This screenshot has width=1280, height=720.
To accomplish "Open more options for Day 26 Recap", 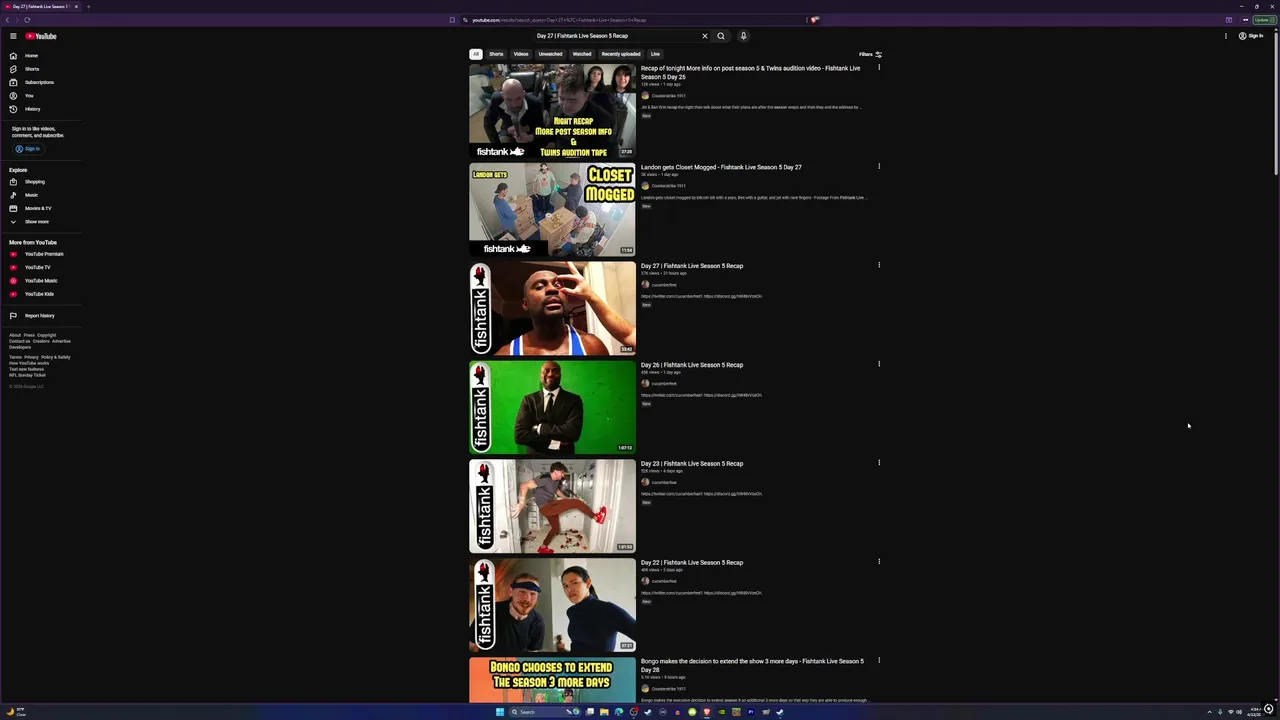I will pos(879,365).
